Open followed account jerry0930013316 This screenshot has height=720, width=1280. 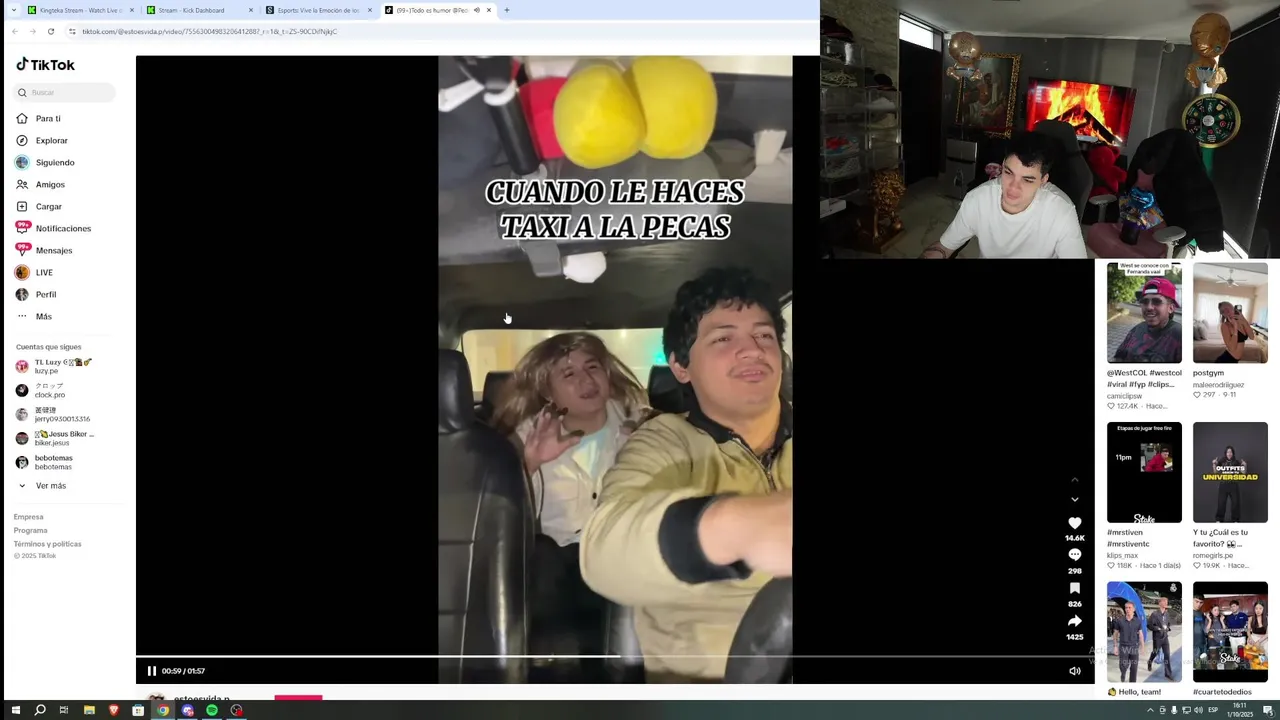pyautogui.click(x=53, y=414)
